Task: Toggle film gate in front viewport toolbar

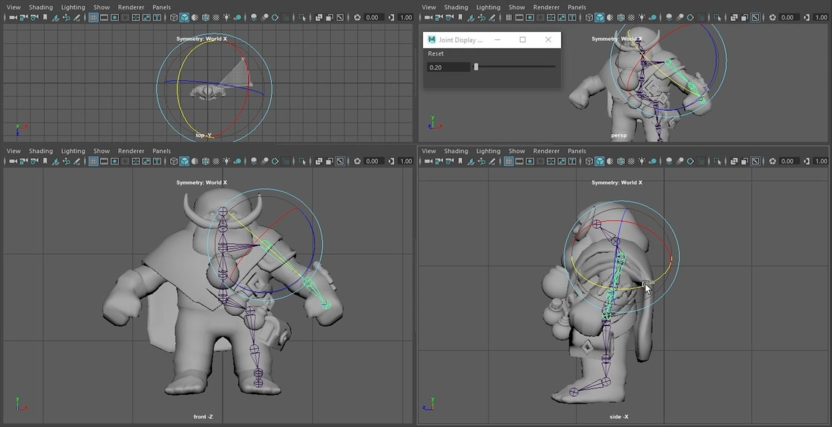Action: pos(104,161)
